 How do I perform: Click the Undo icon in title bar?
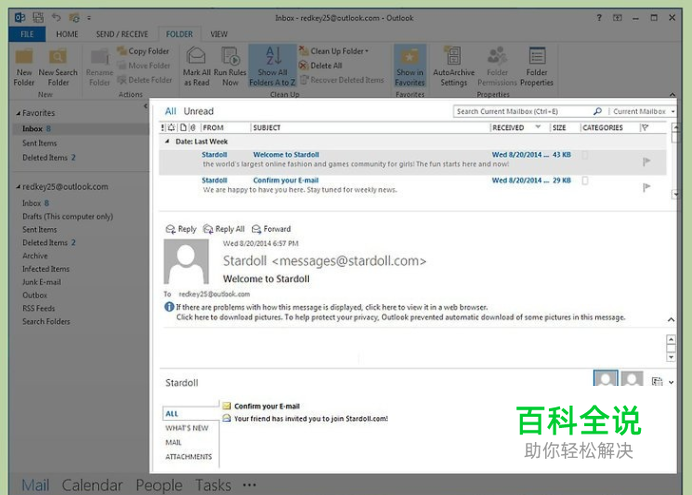tap(56, 18)
